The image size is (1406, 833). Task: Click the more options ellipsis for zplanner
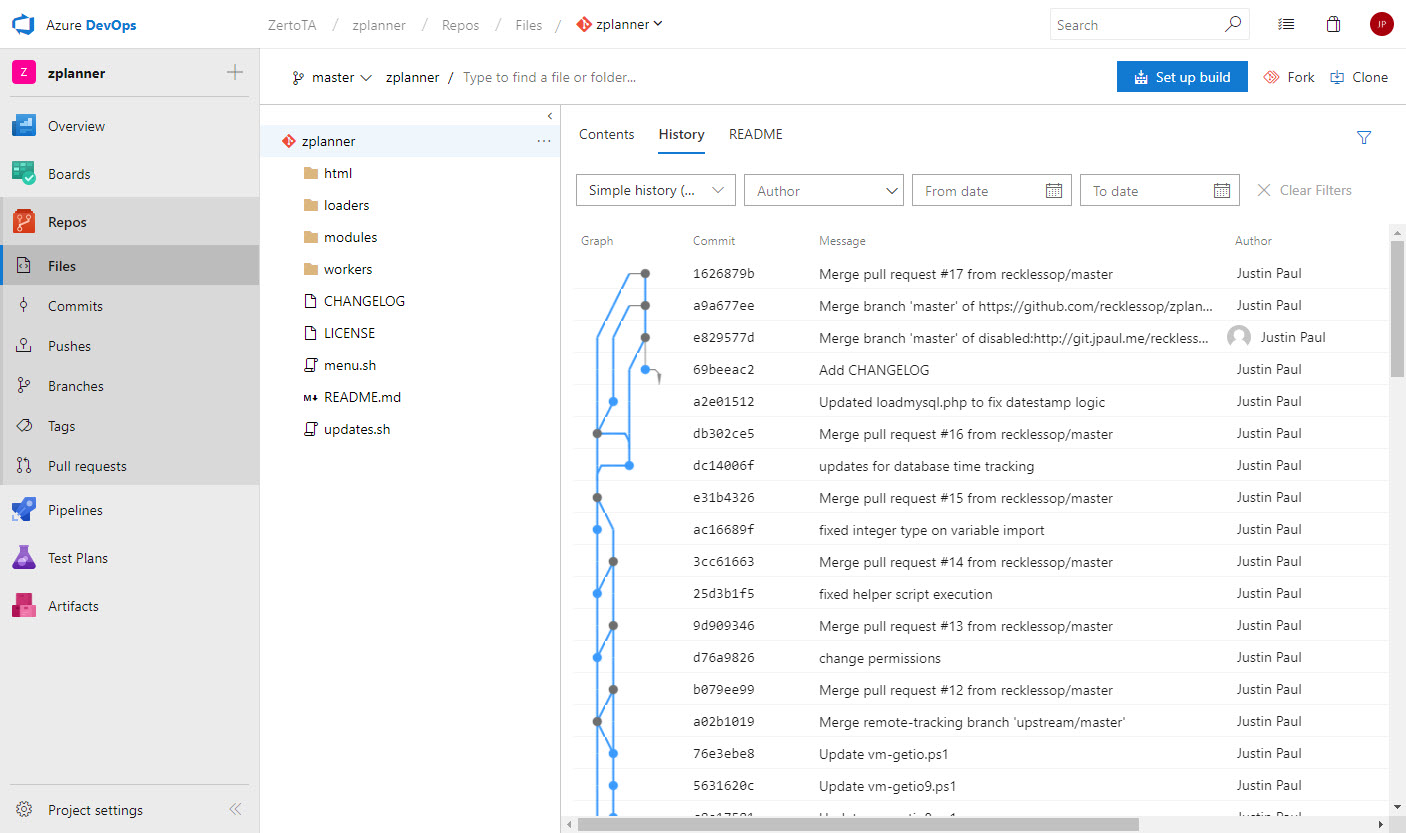[x=543, y=141]
